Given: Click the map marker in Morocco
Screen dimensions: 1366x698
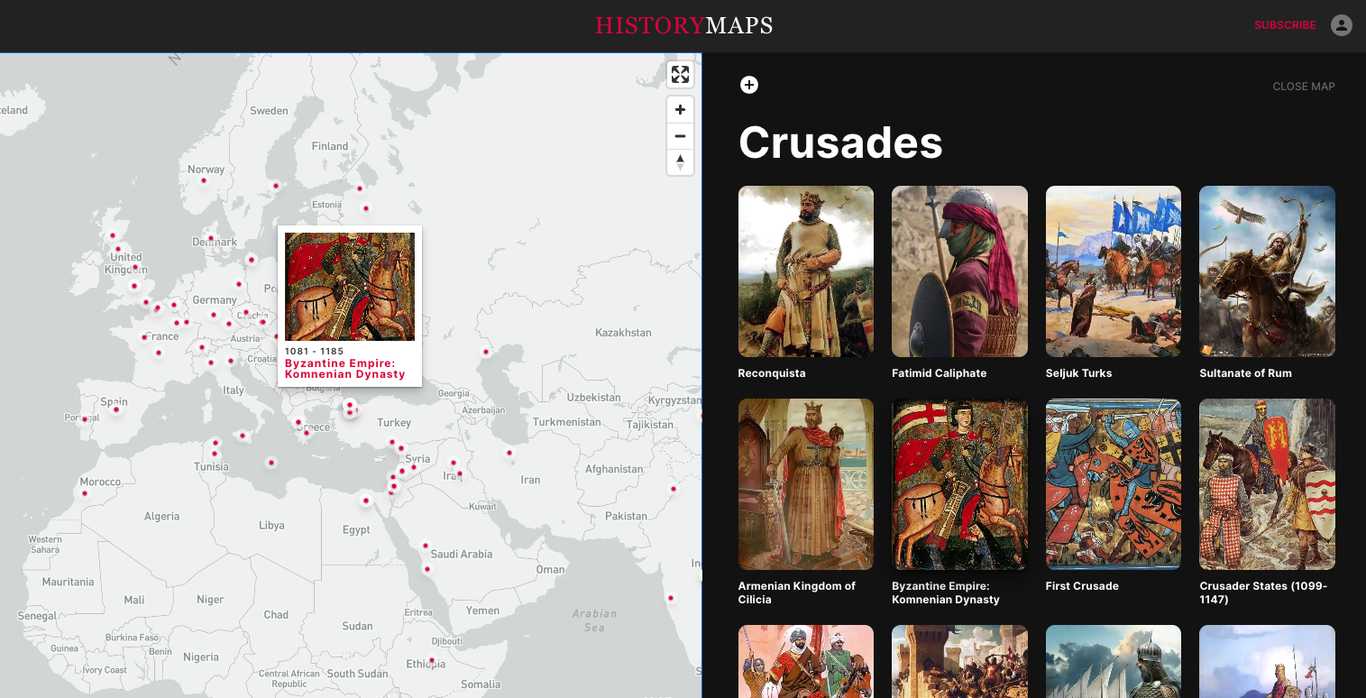Looking at the screenshot, I should (84, 493).
